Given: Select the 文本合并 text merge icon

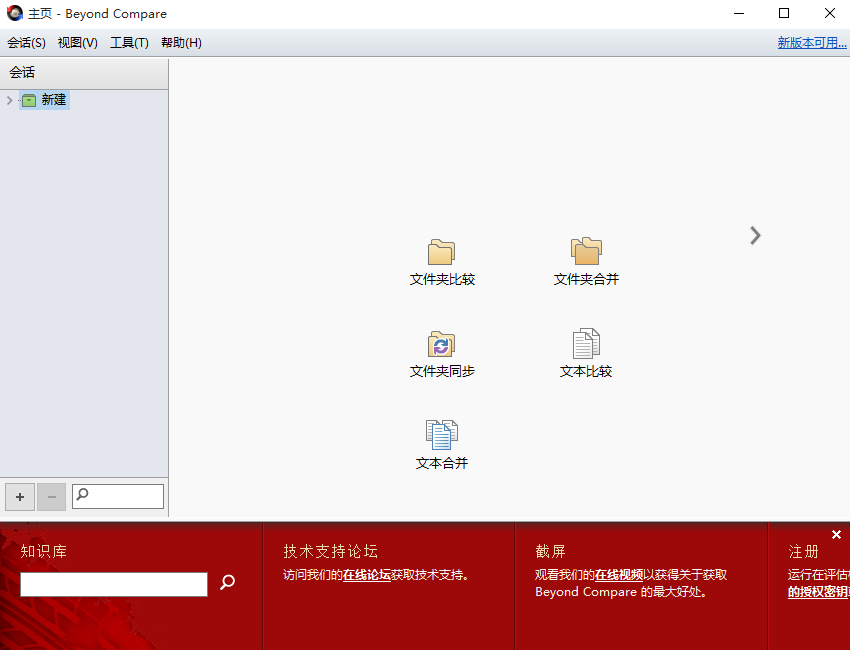Looking at the screenshot, I should (441, 435).
